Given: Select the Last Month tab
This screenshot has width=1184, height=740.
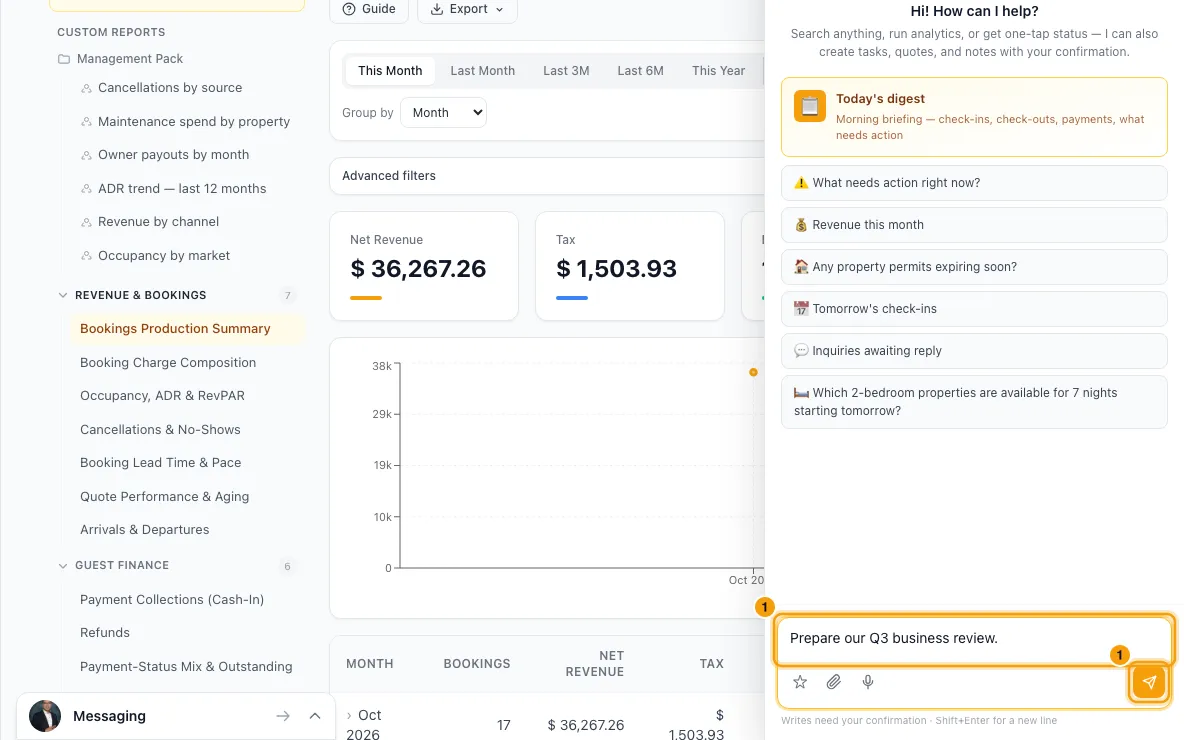Looking at the screenshot, I should click(x=483, y=71).
